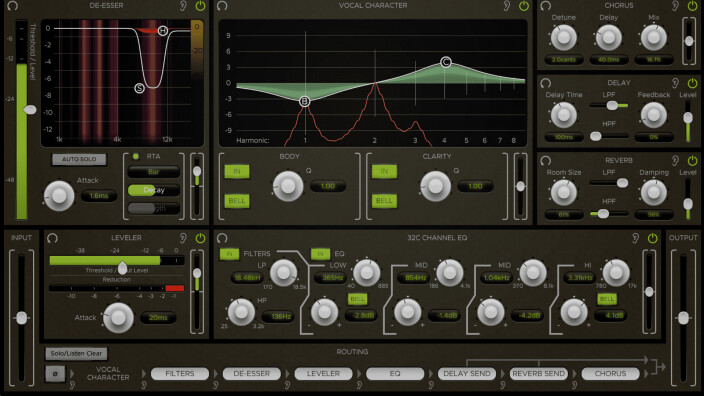The height and width of the screenshot is (396, 704).
Task: Reset the Chorus module
Action: 546,6
